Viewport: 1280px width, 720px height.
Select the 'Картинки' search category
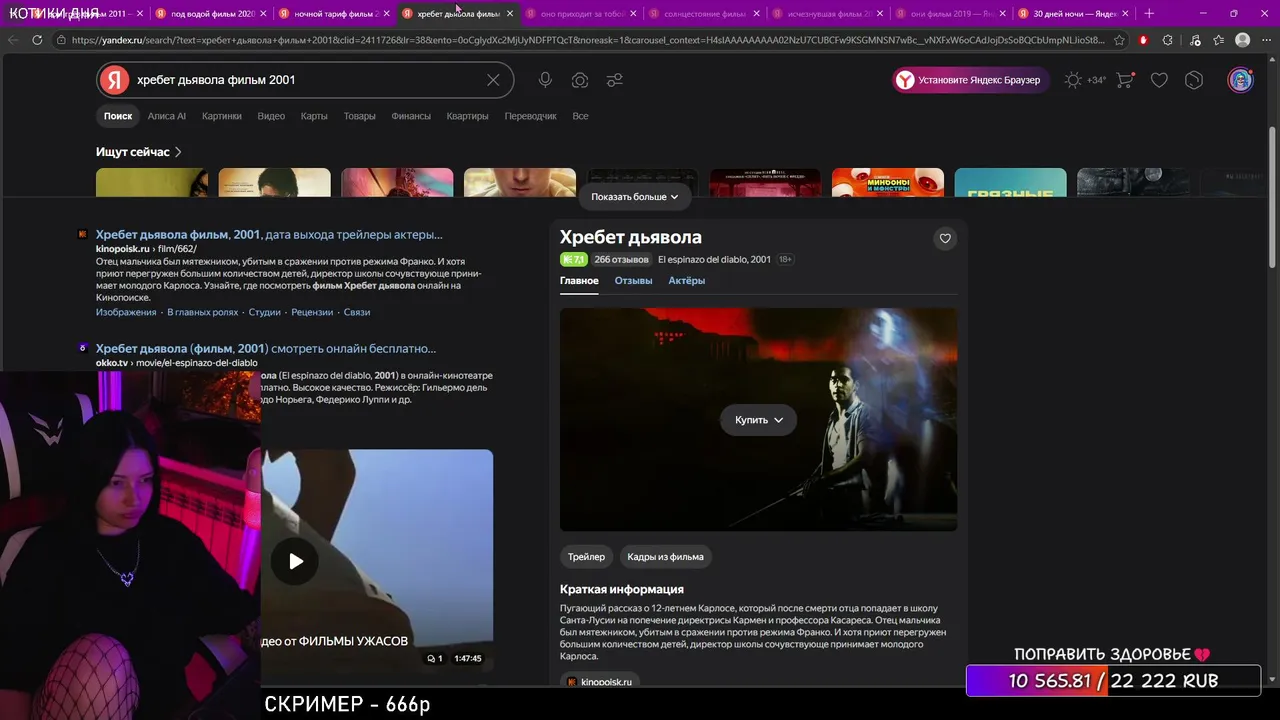click(222, 116)
